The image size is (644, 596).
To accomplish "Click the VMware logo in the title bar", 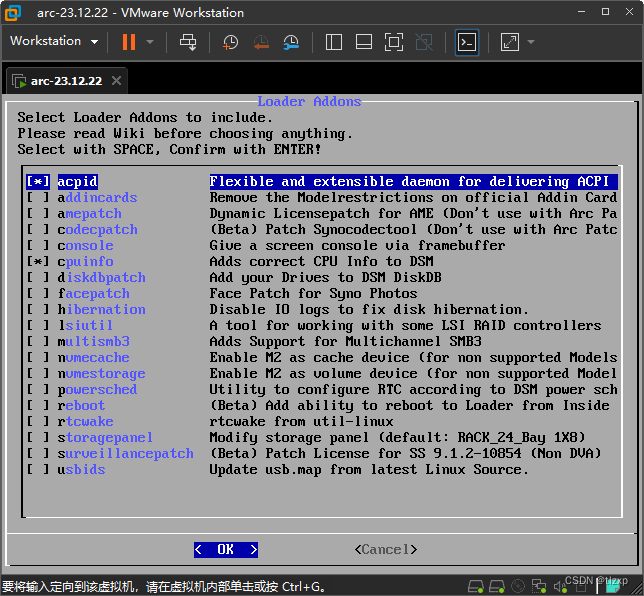I will (x=13, y=12).
